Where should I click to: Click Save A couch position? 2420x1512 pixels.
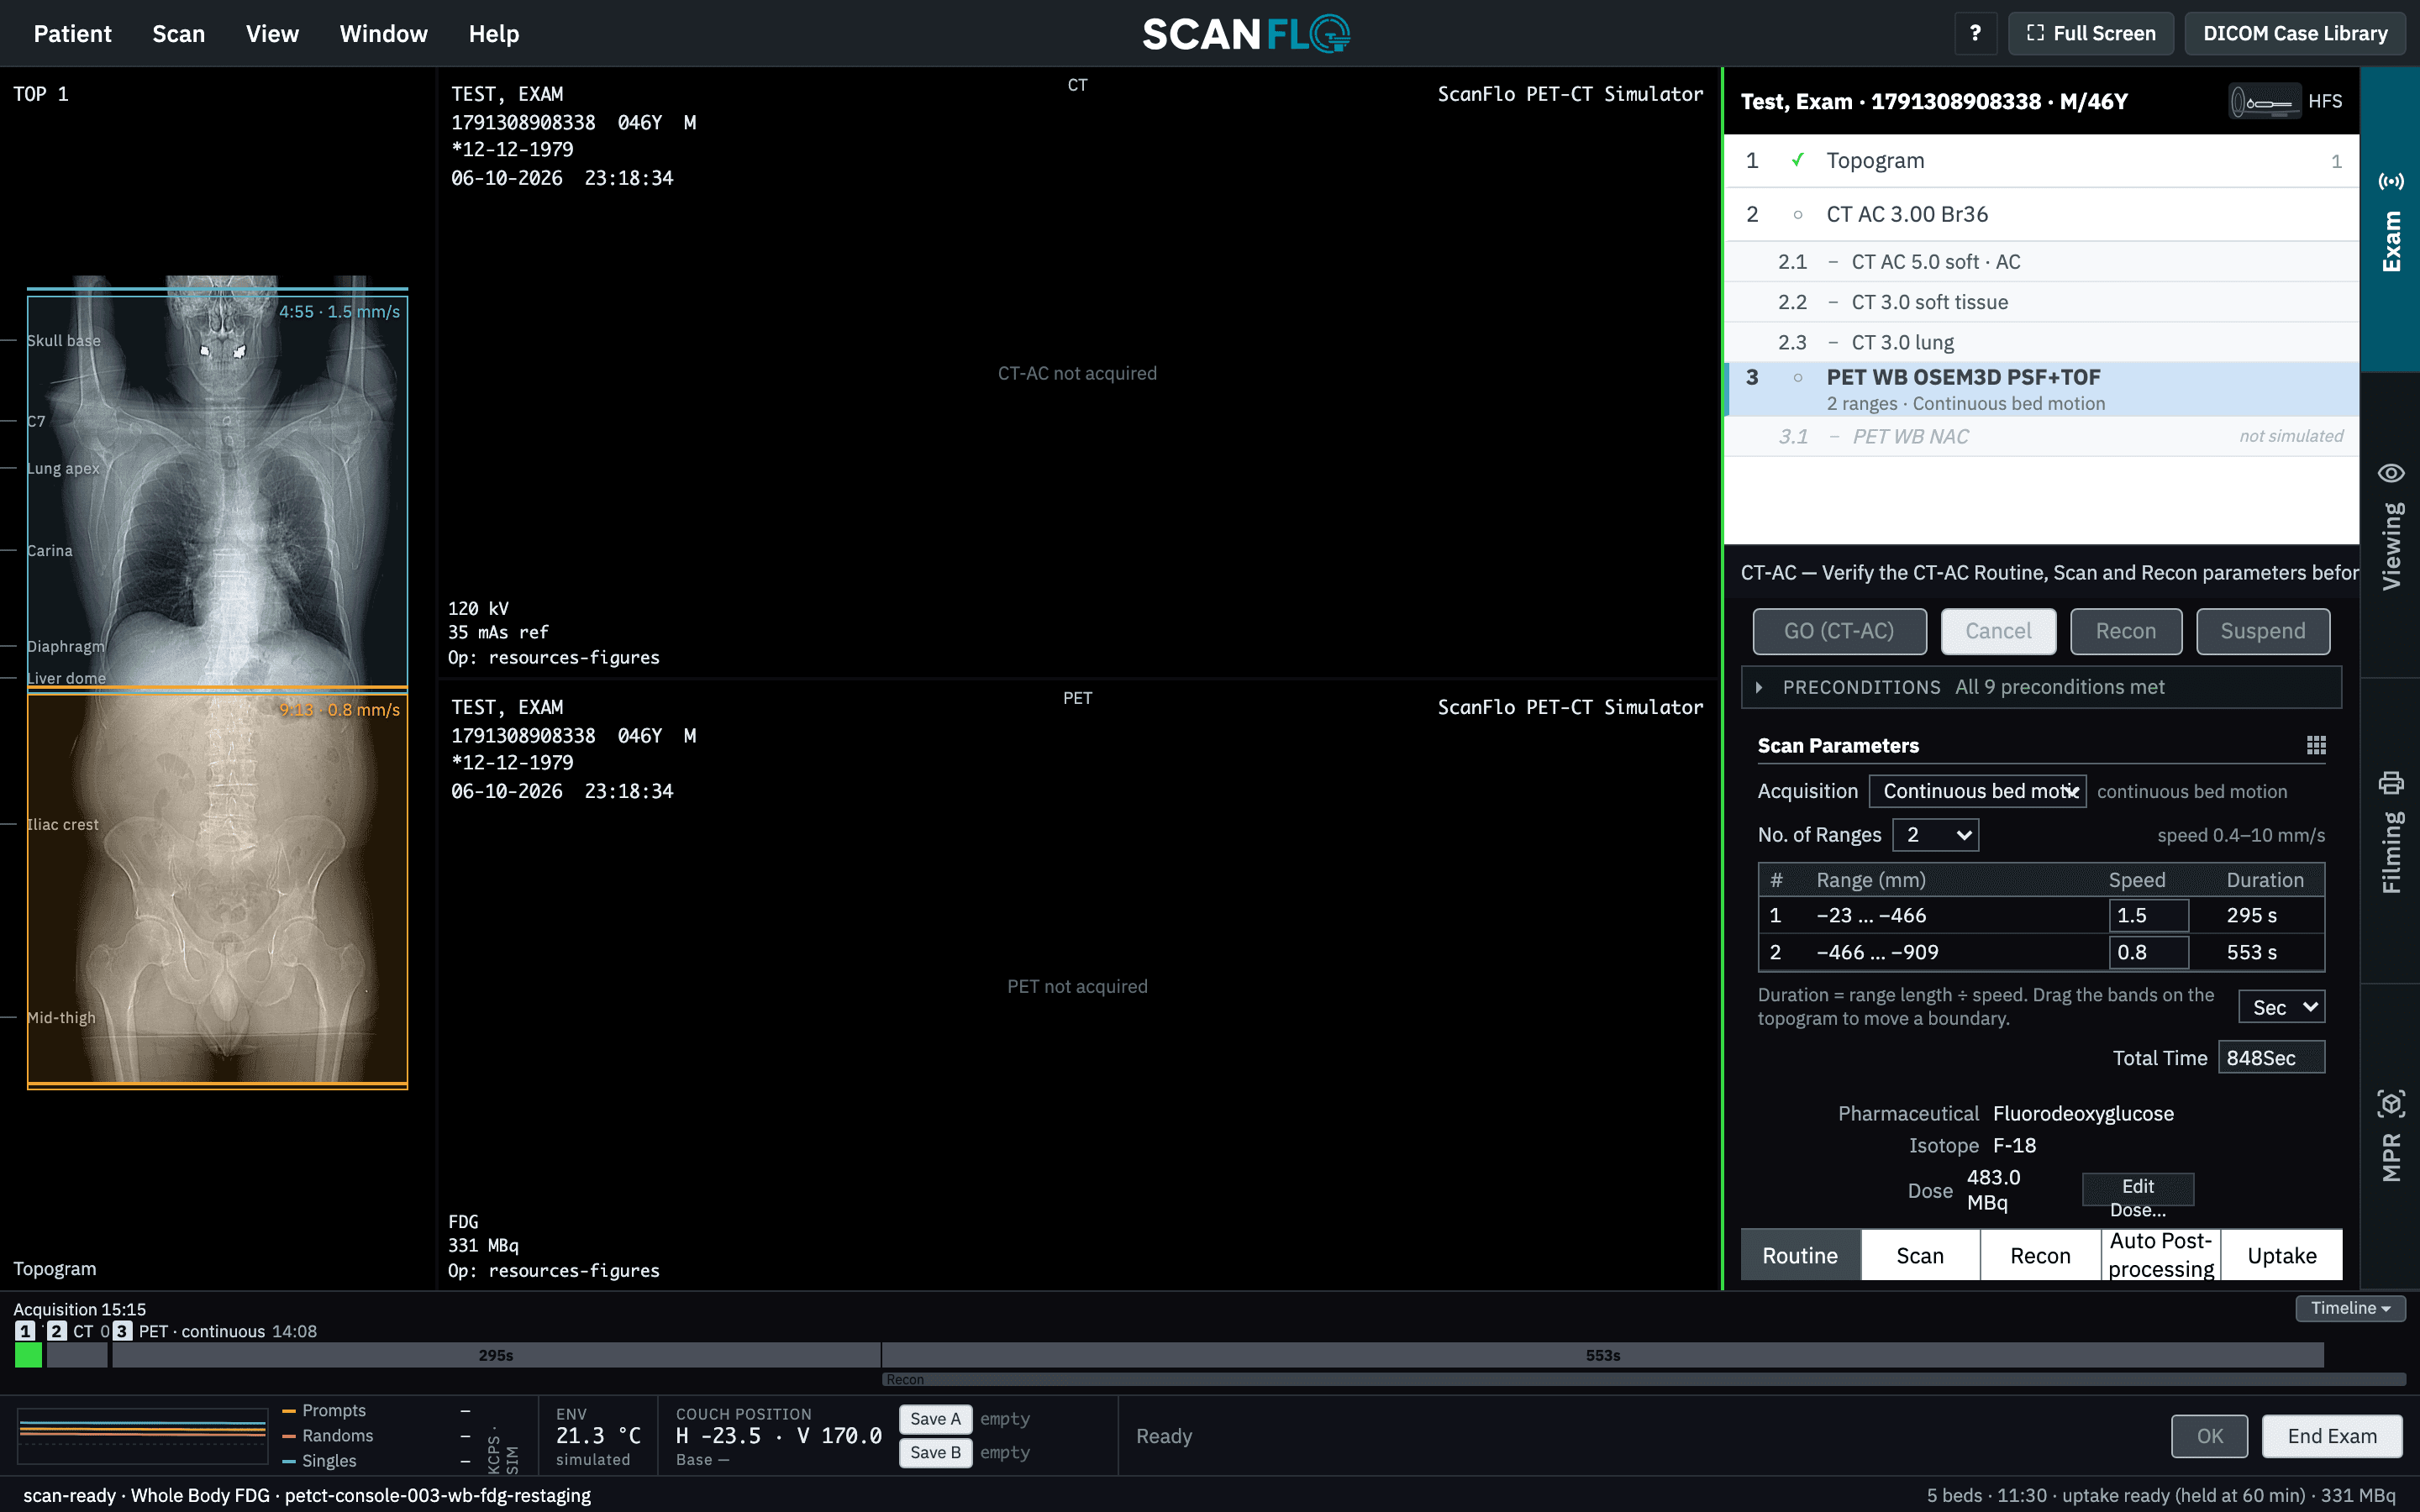coord(935,1419)
